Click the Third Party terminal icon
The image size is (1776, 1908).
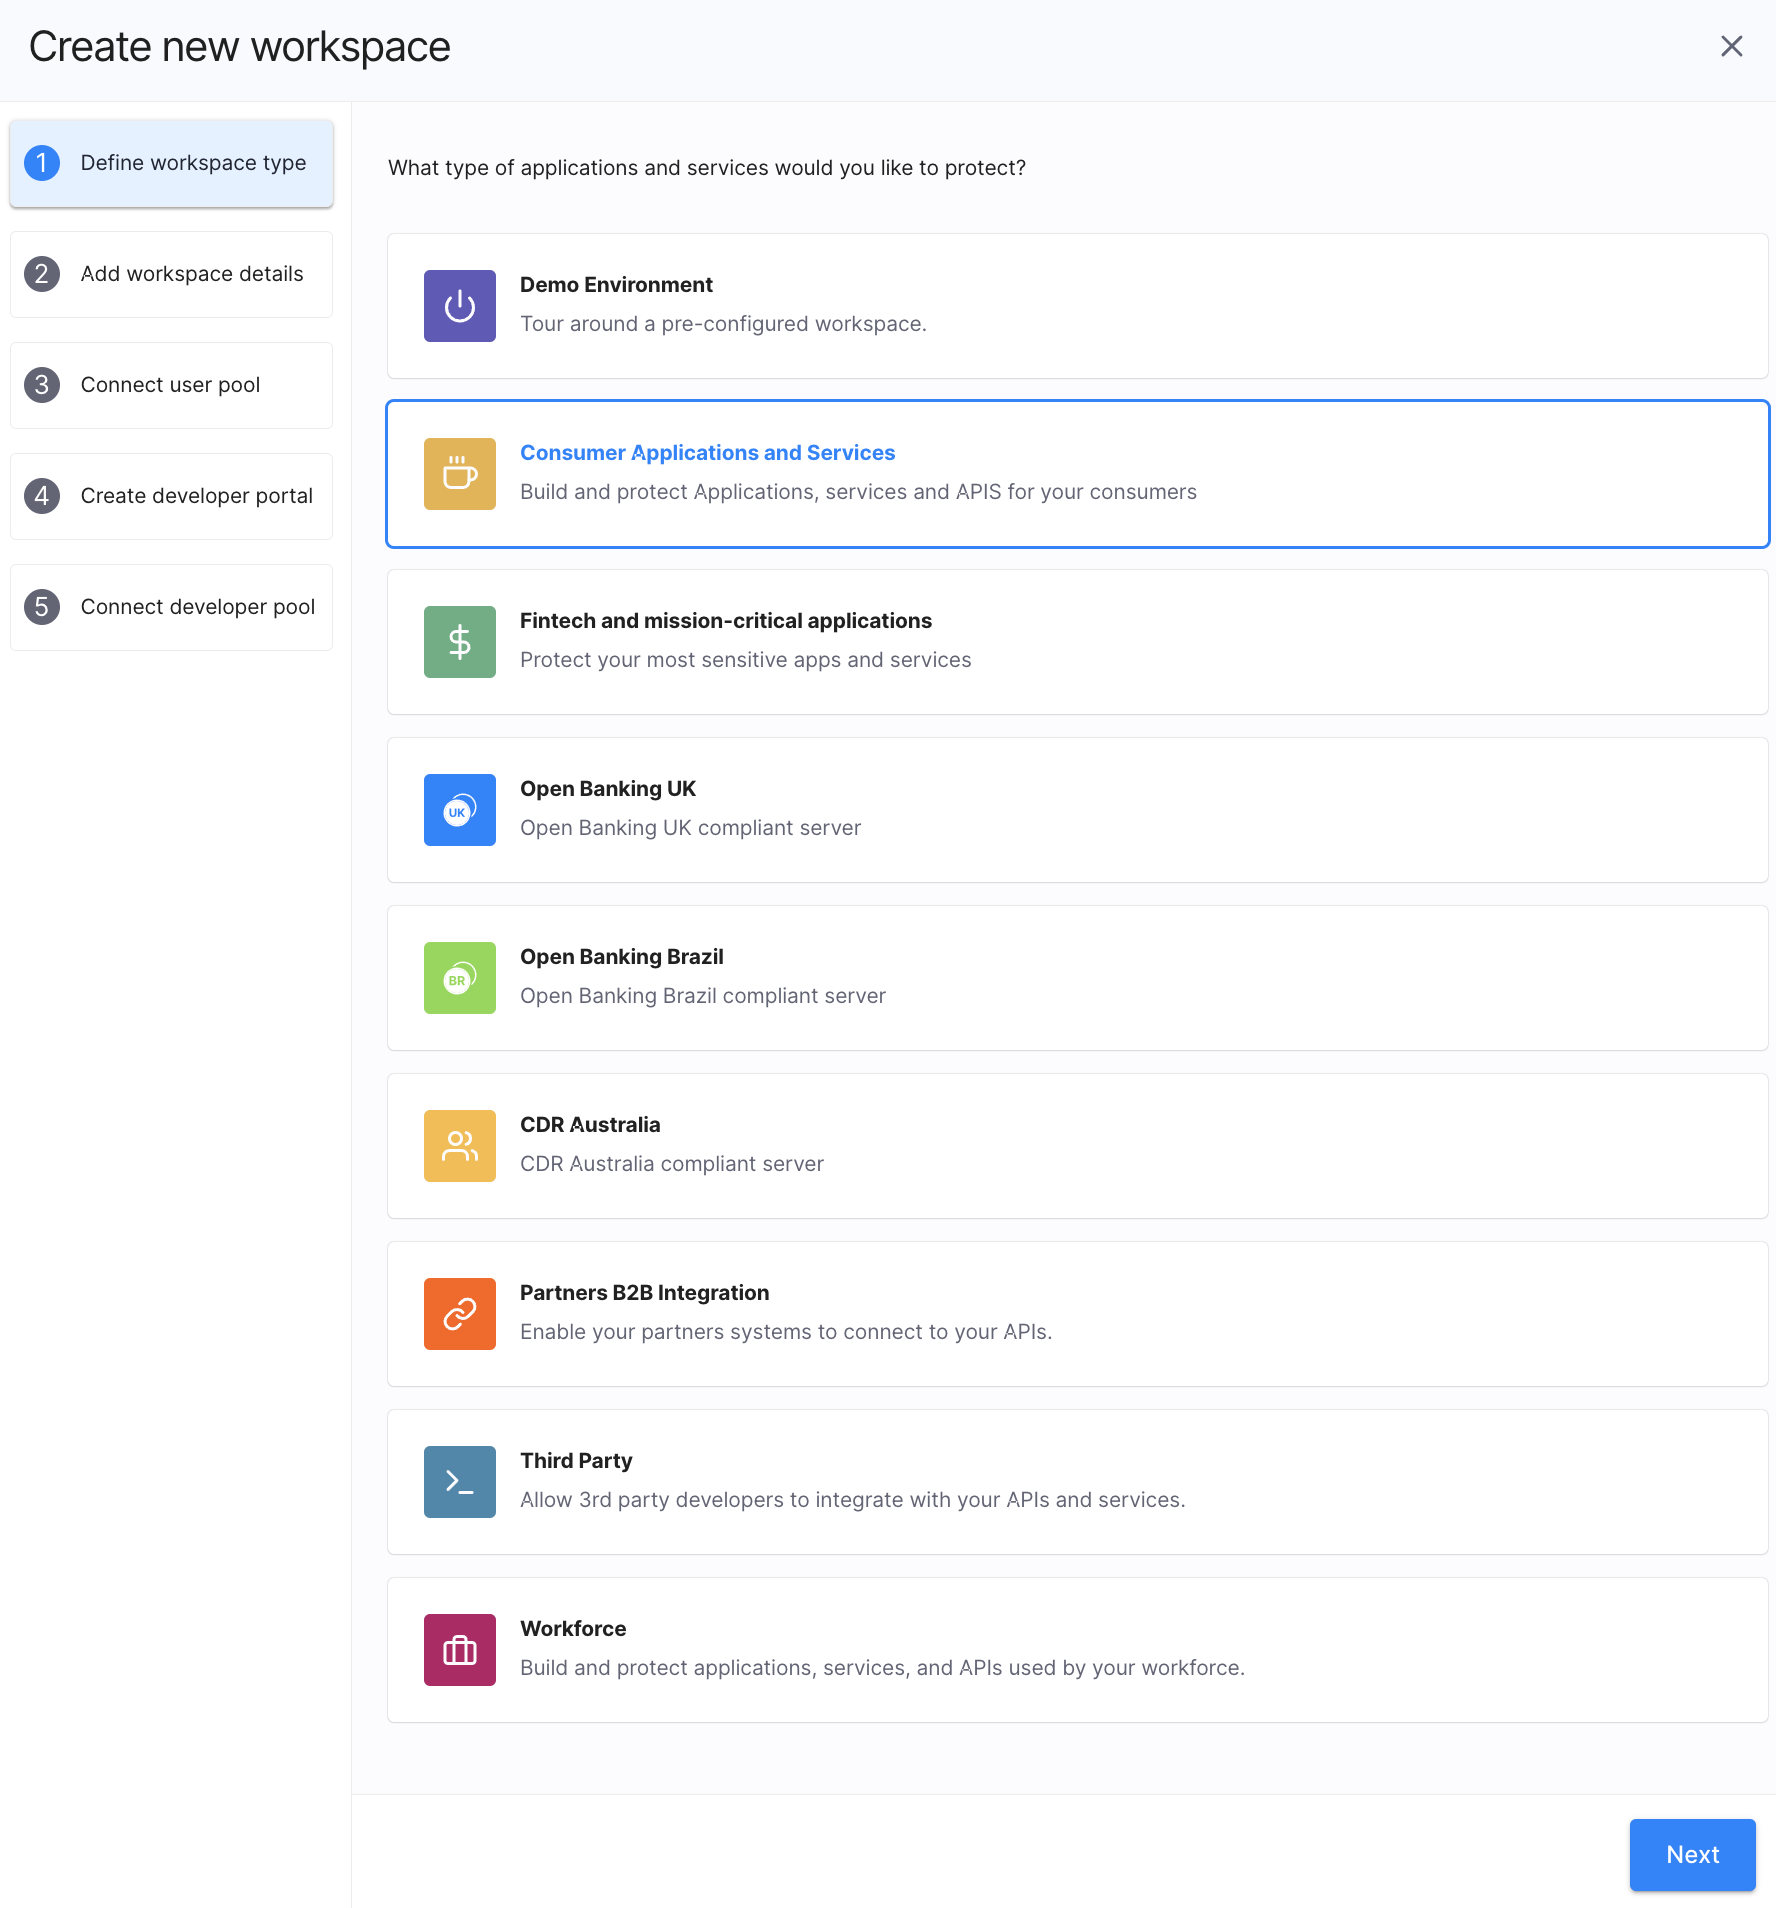tap(460, 1482)
